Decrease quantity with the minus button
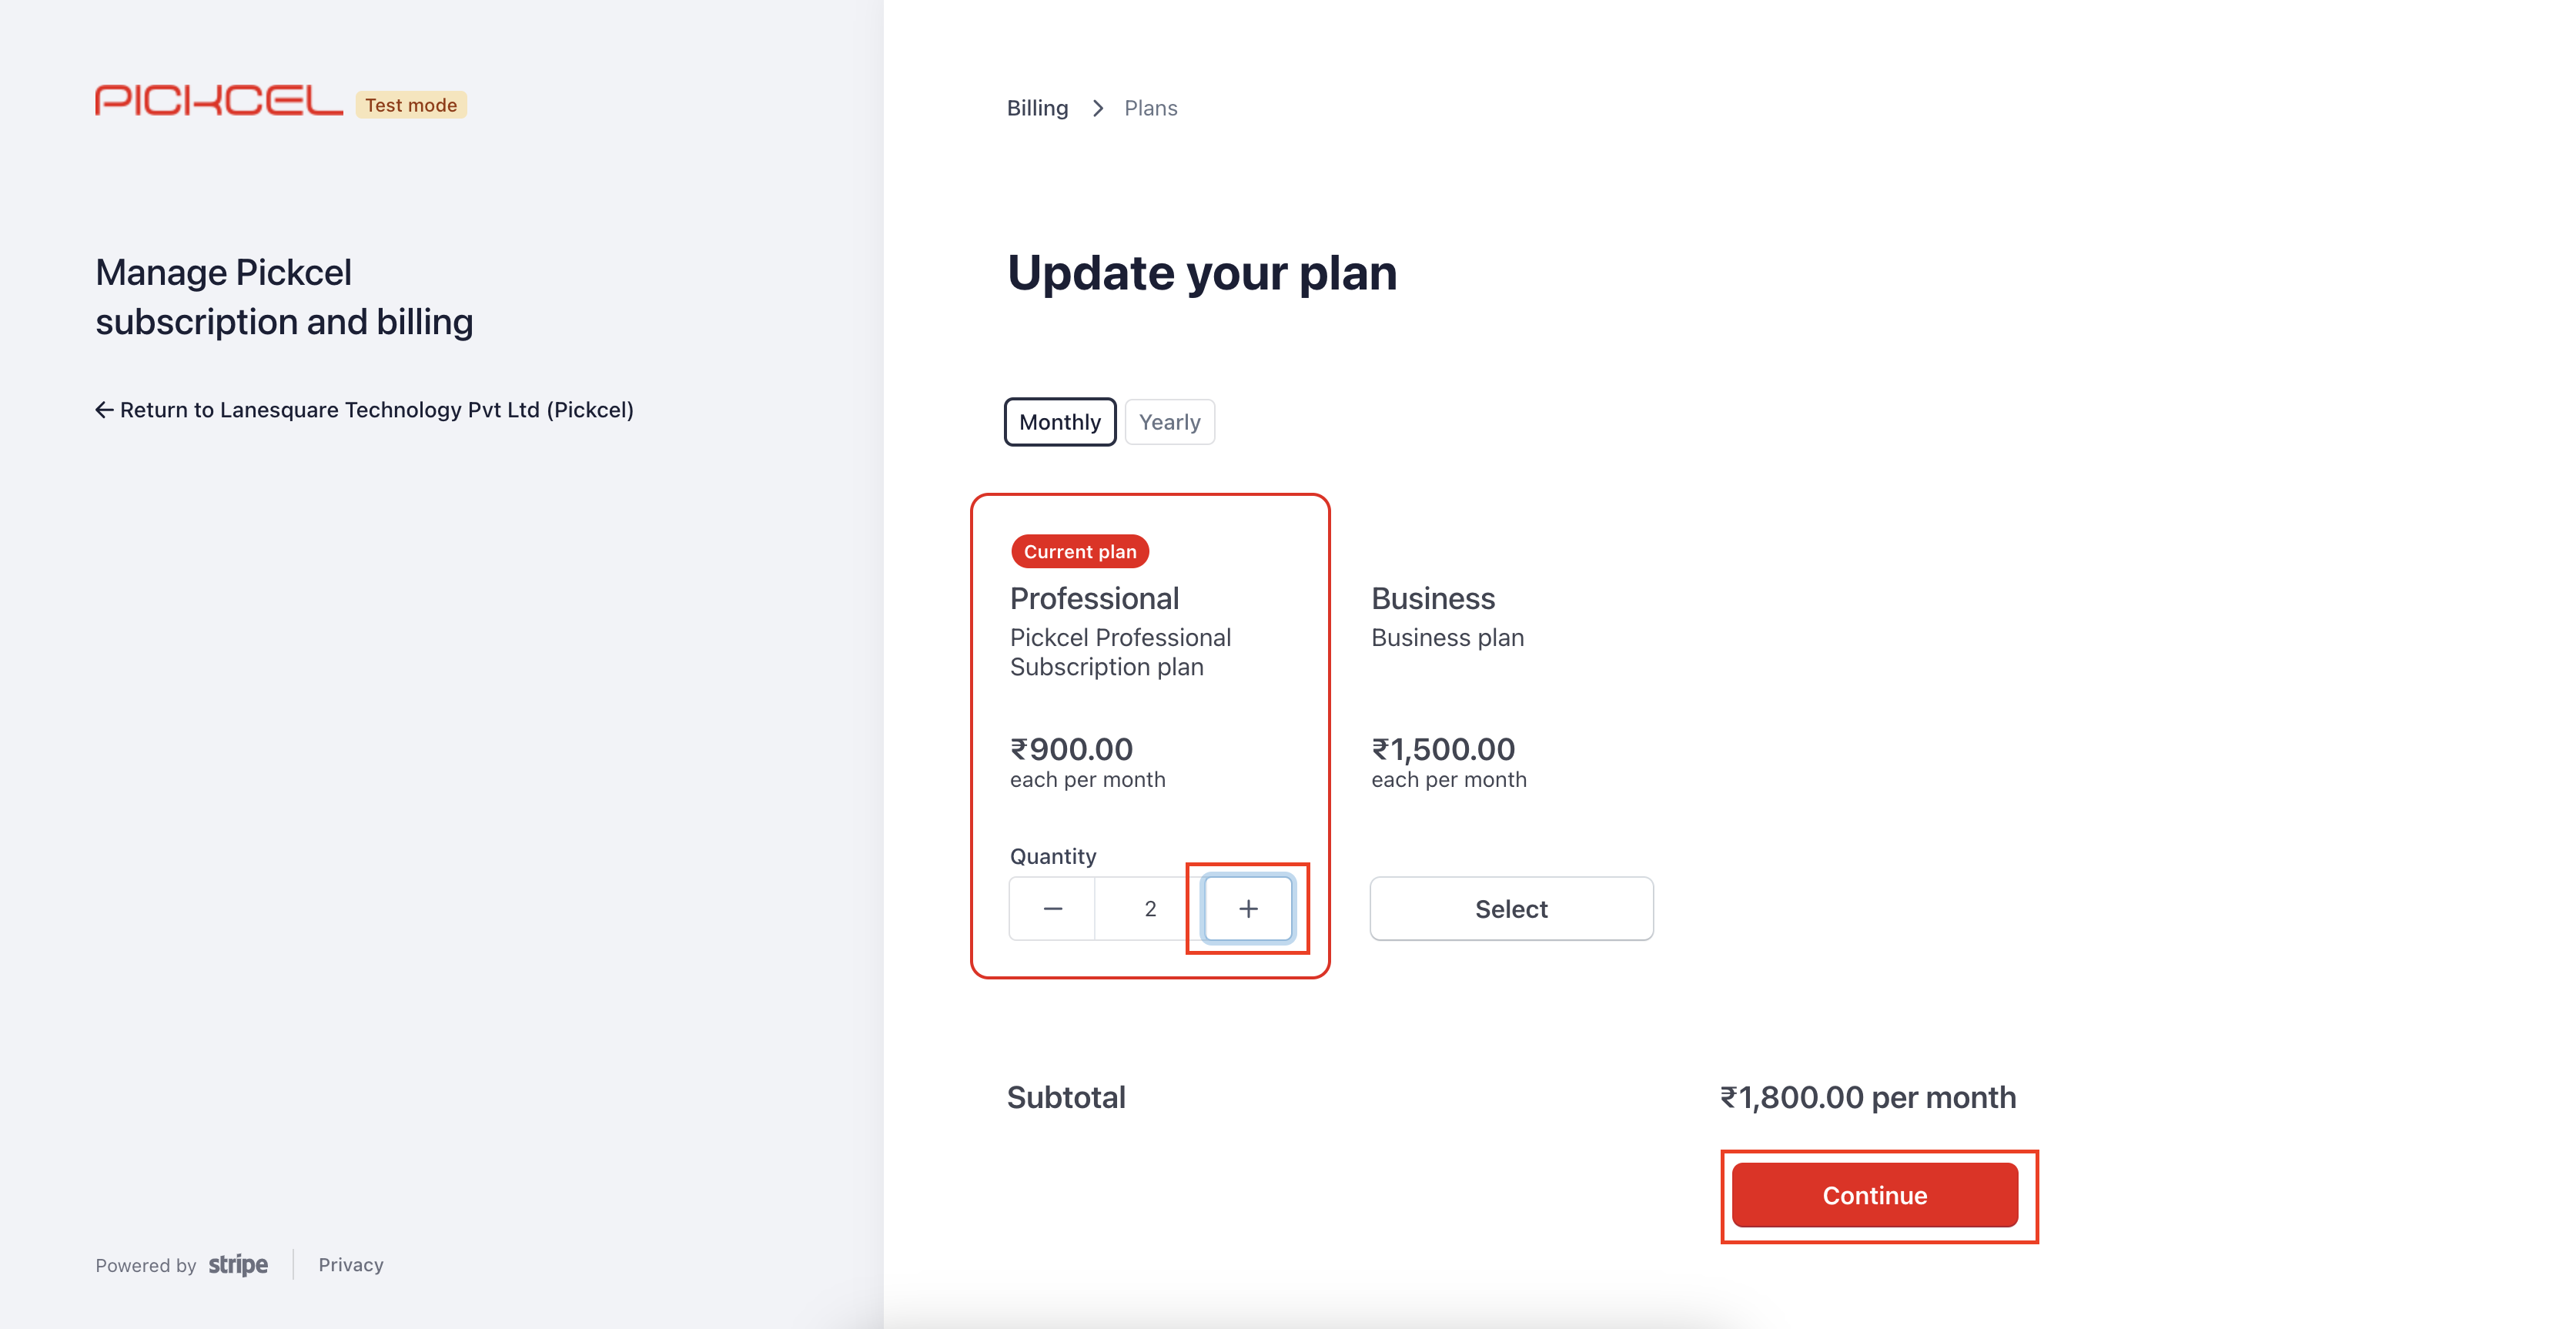2576x1329 pixels. point(1052,909)
